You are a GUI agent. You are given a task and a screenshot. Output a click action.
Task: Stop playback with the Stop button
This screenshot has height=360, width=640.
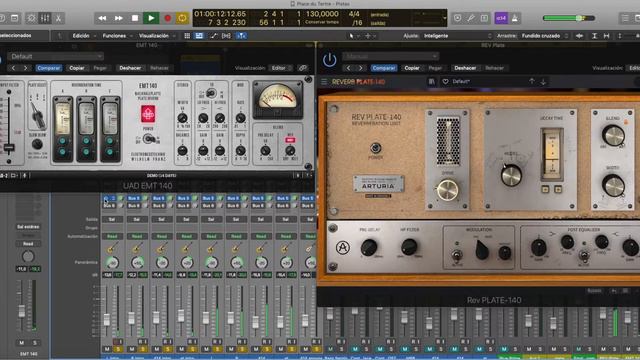point(135,18)
